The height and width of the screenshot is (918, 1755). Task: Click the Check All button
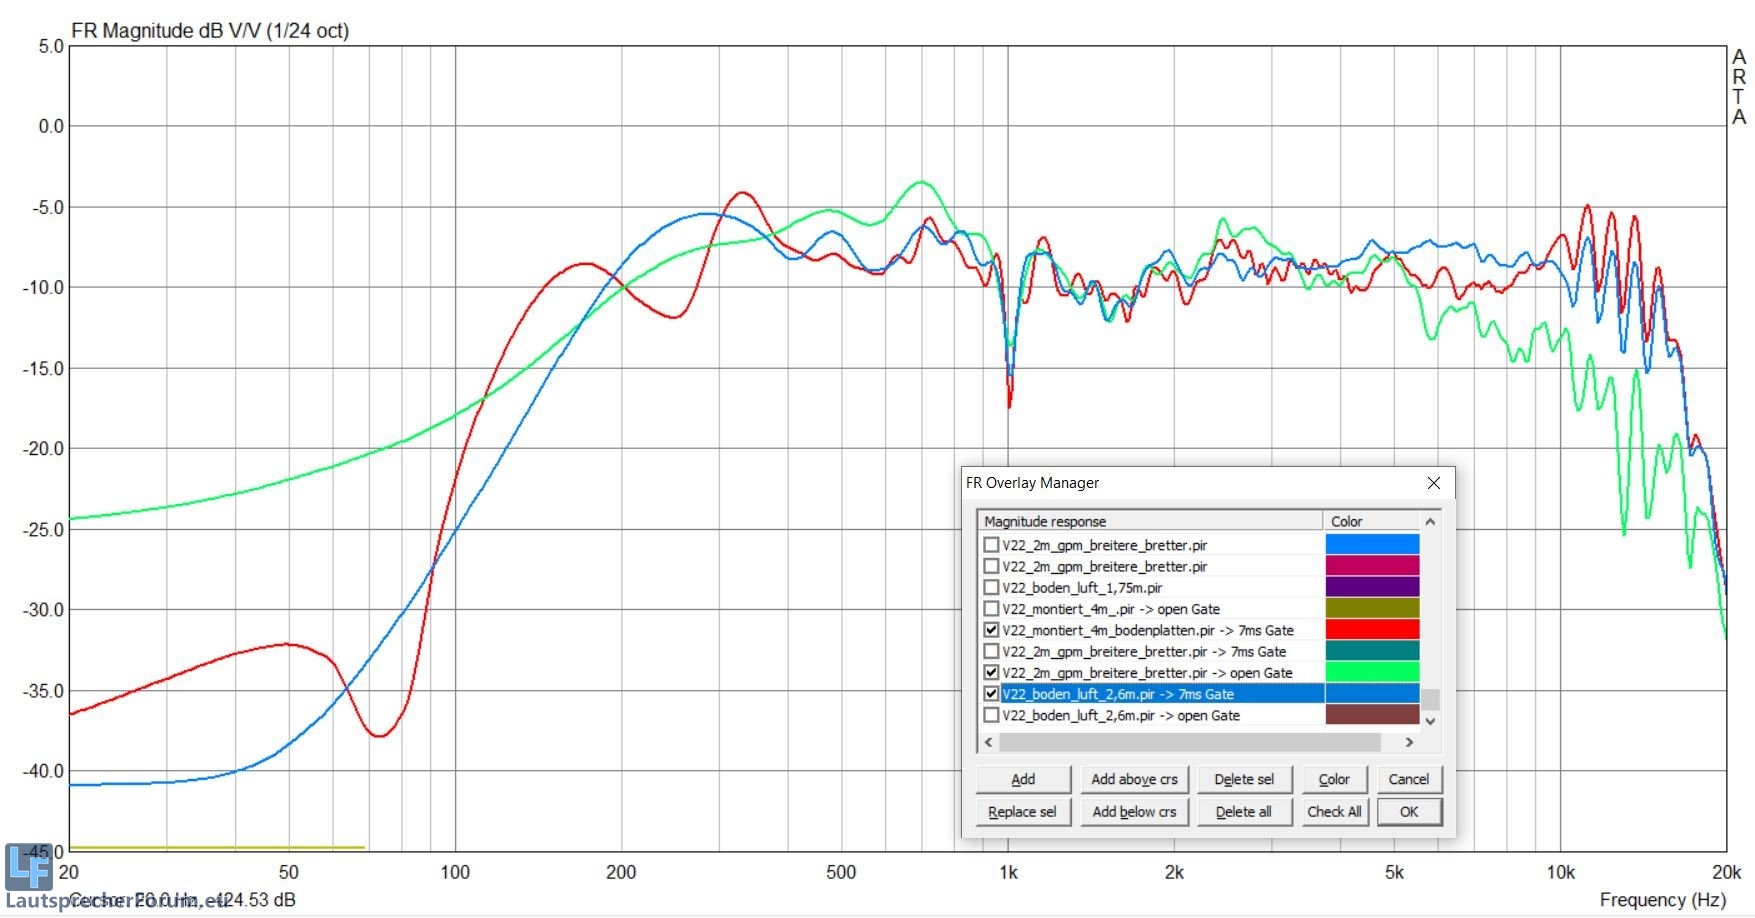tap(1333, 812)
